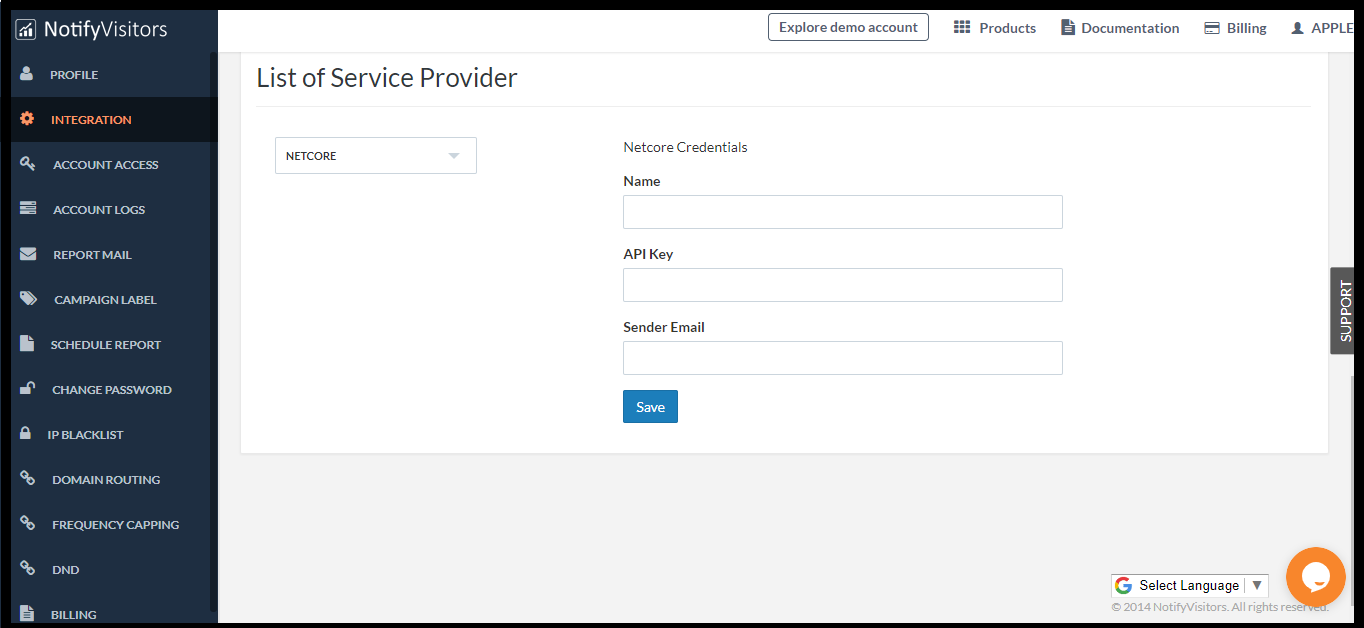This screenshot has height=628, width=1364.
Task: Open the Select Language dropdown
Action: (x=1190, y=585)
